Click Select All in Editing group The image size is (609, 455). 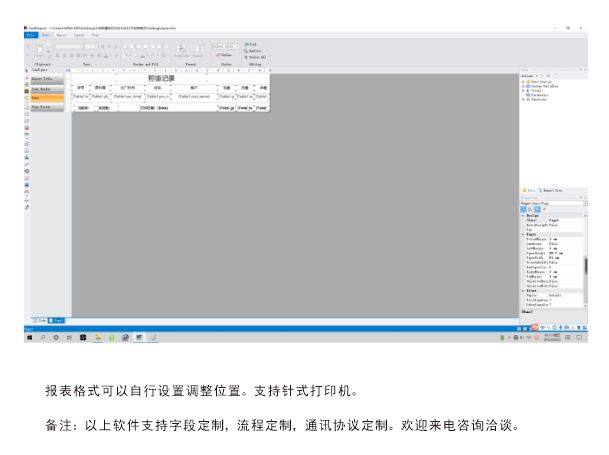tap(255, 57)
